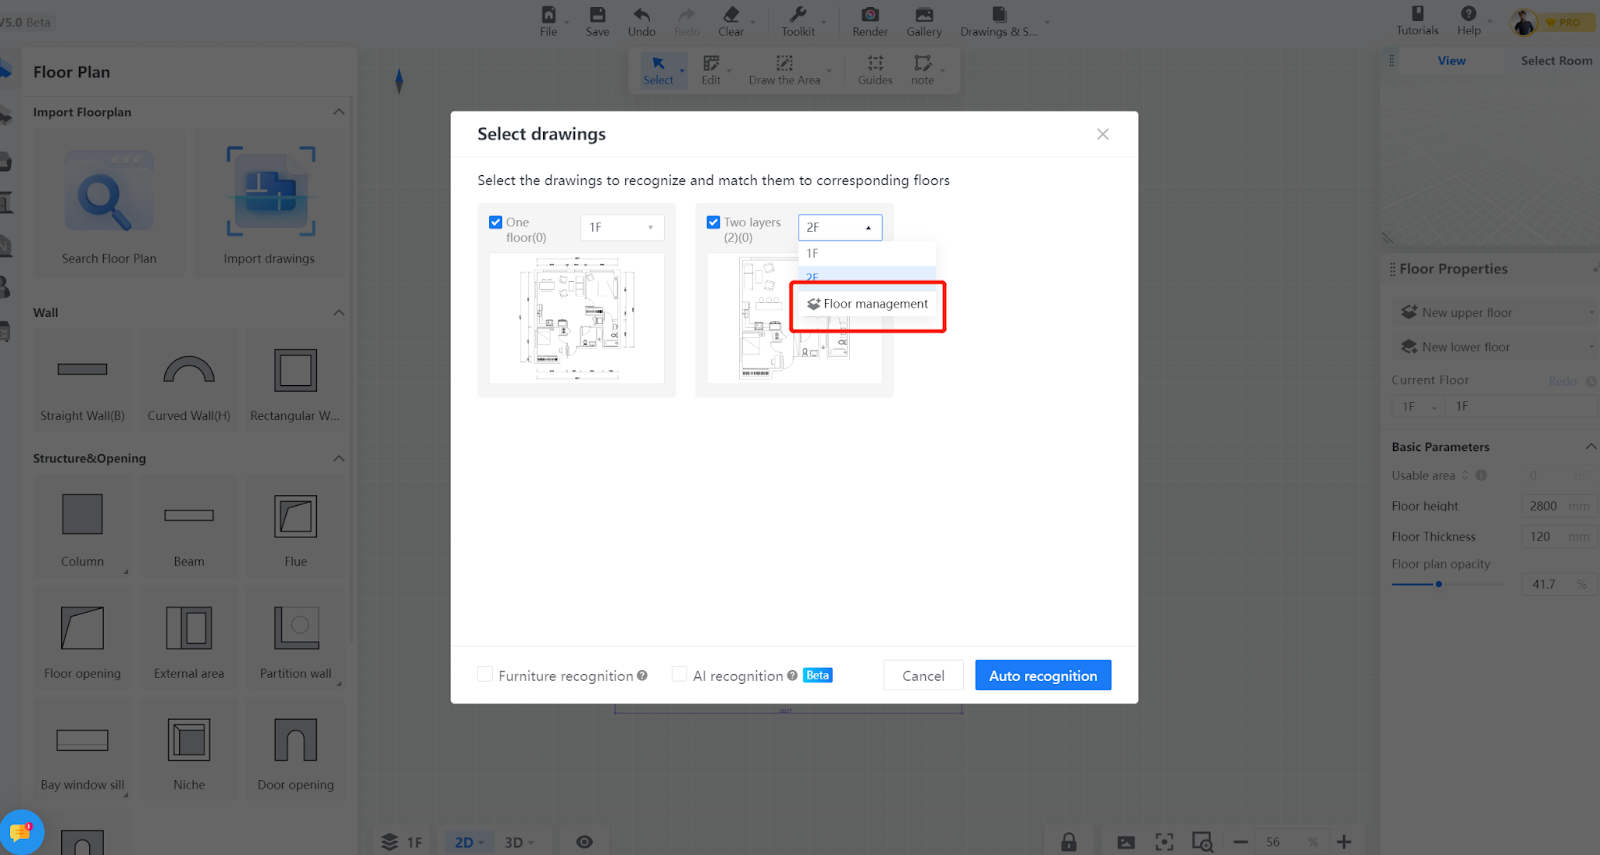Click the Render camera icon

point(870,15)
